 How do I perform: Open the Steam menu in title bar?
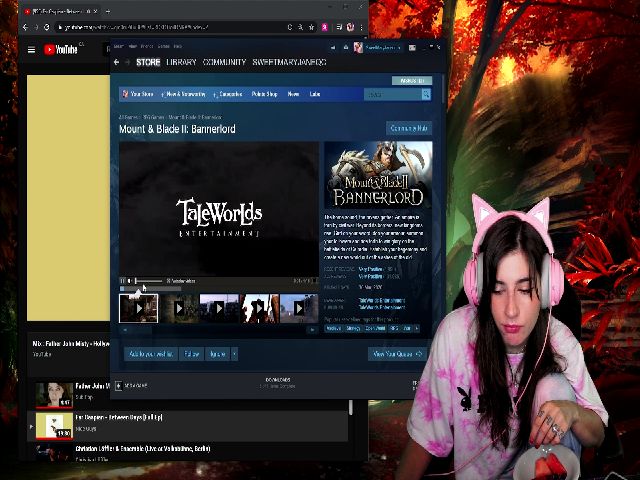(118, 47)
